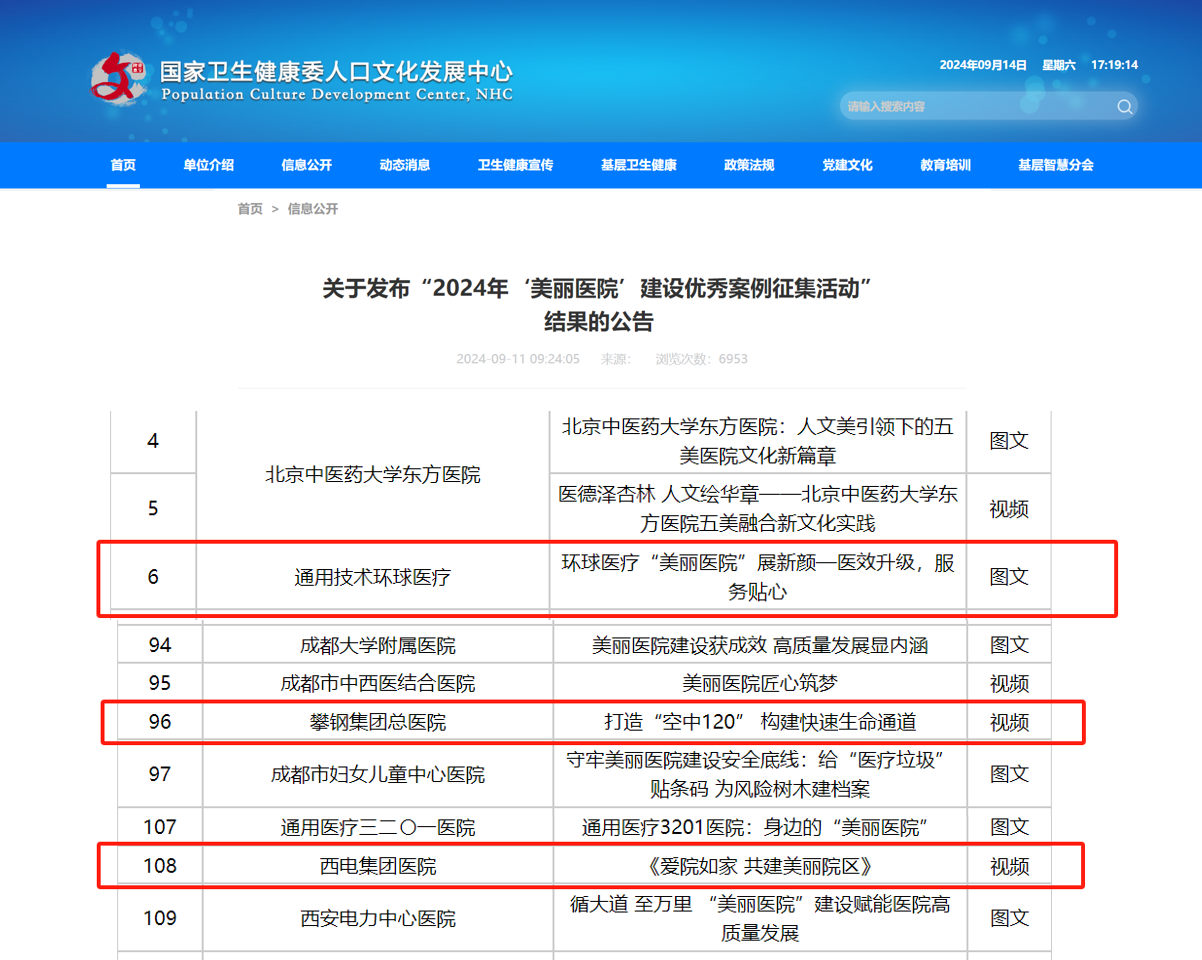The image size is (1202, 960).
Task: Click the 通用技术环球医疗 cell
Action: pyautogui.click(x=372, y=576)
